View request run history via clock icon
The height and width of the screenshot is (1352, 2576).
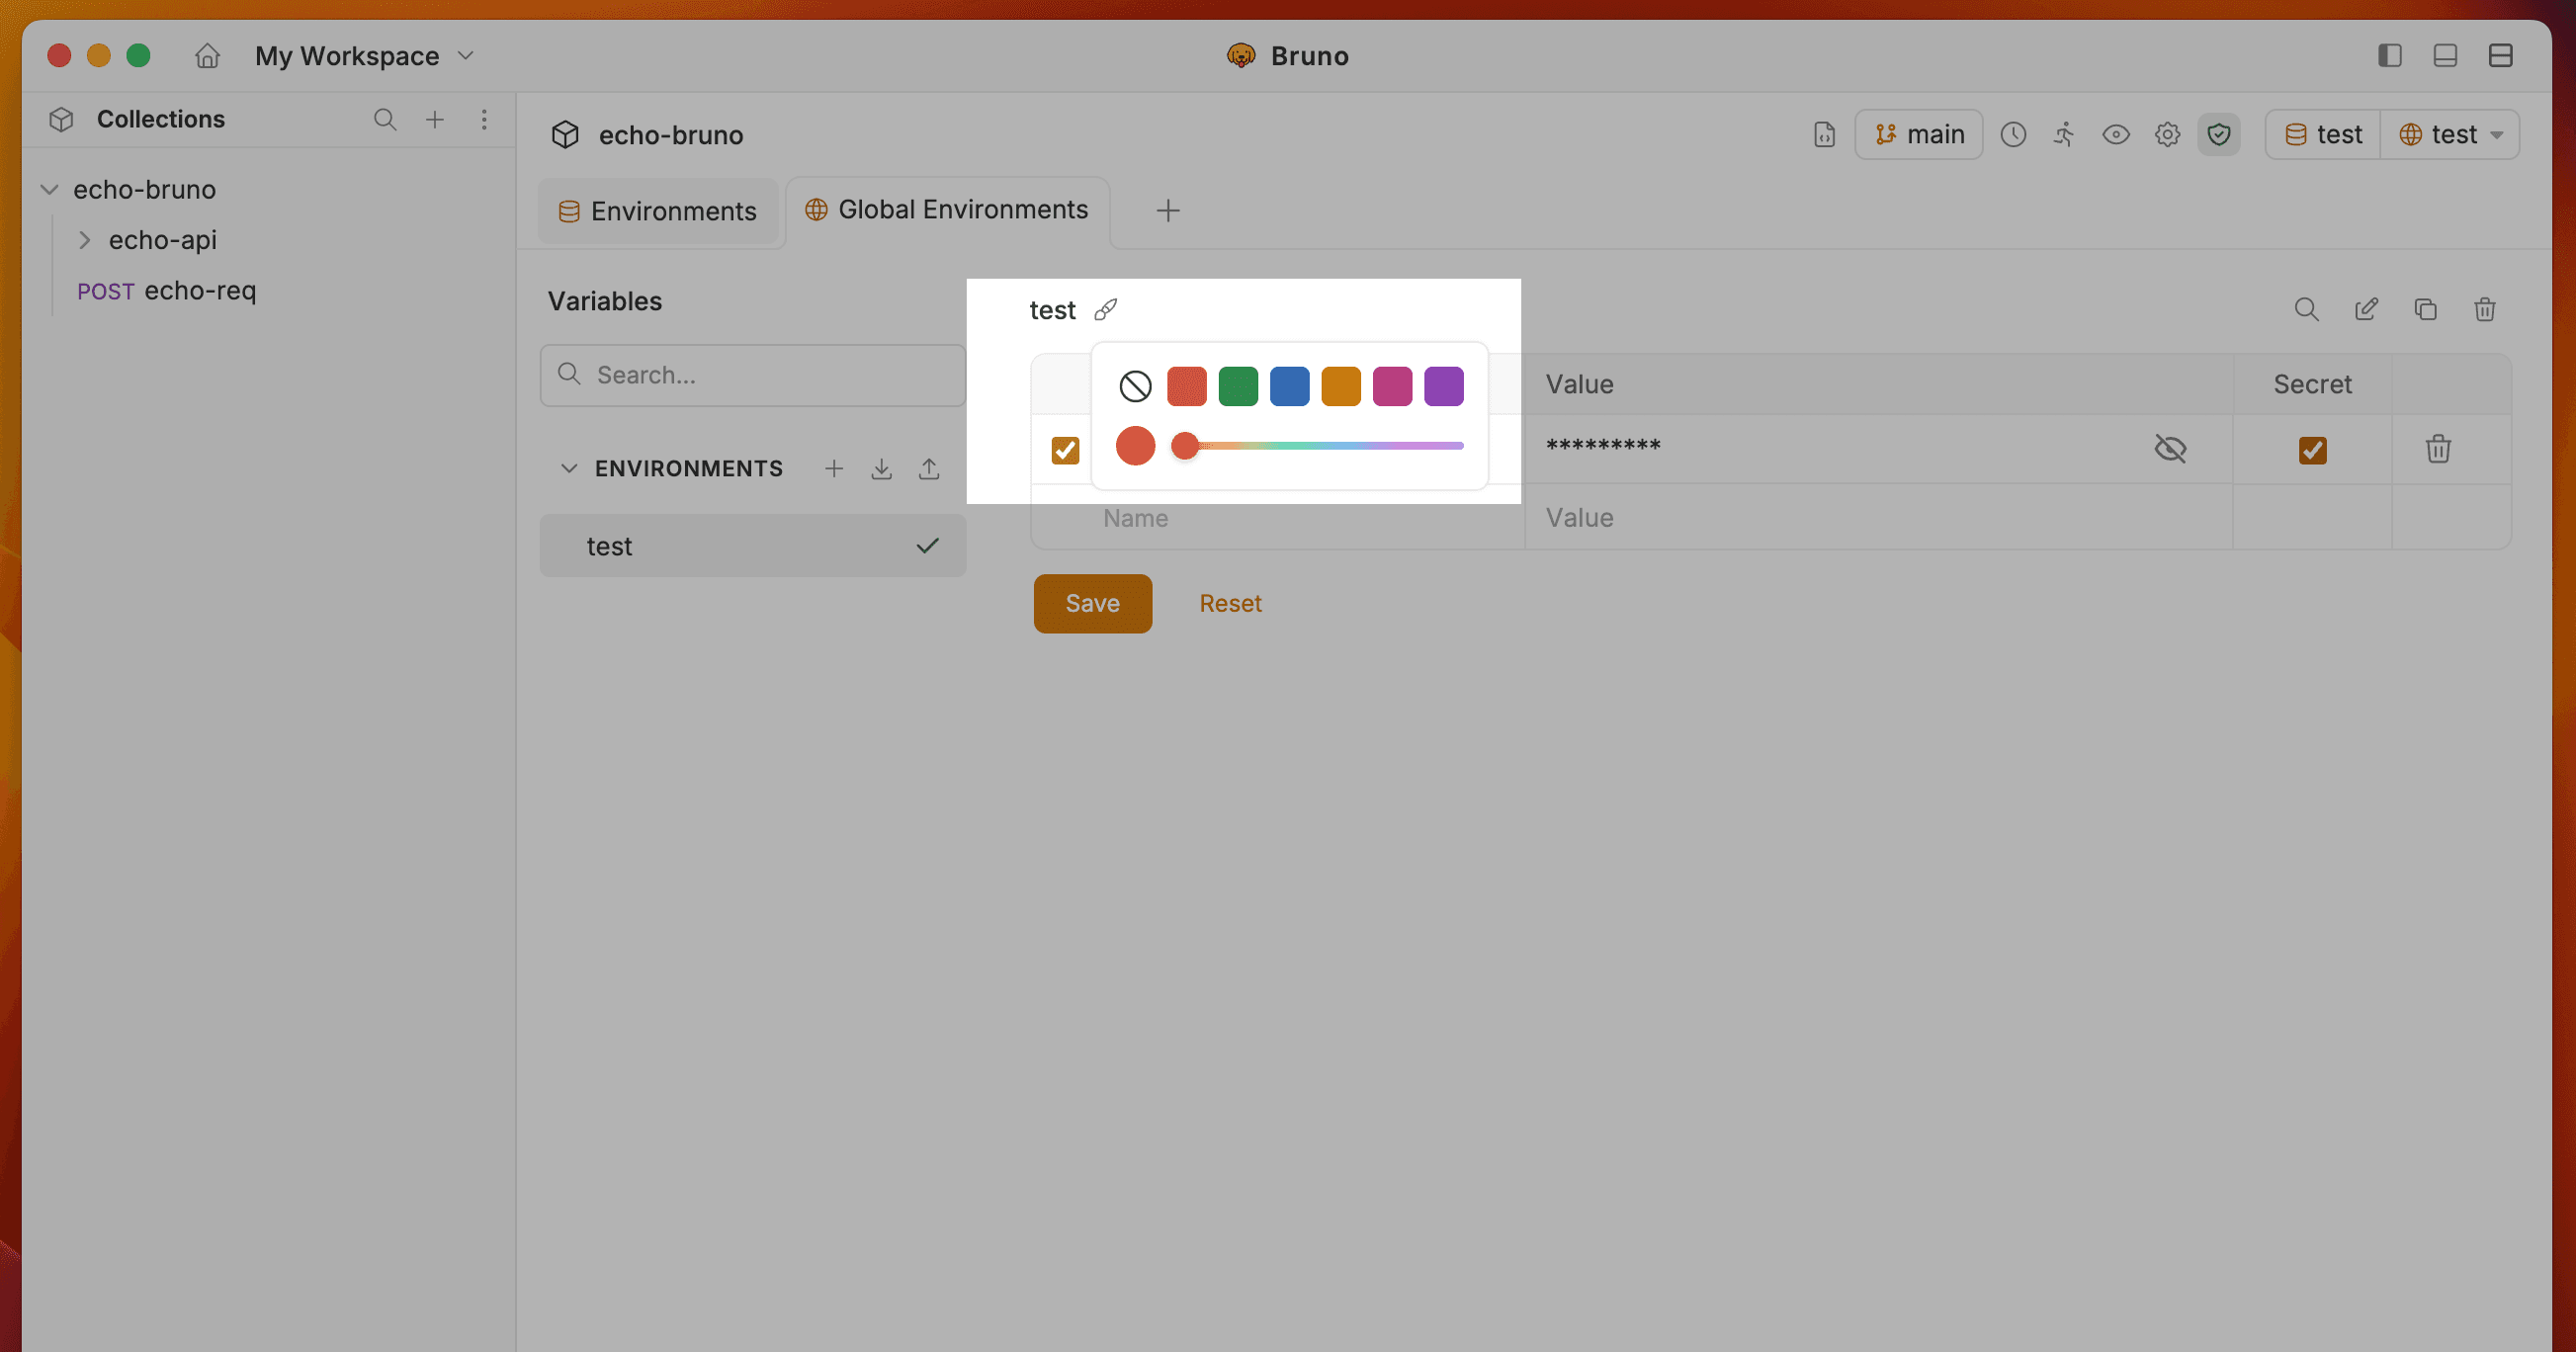pos(2013,134)
